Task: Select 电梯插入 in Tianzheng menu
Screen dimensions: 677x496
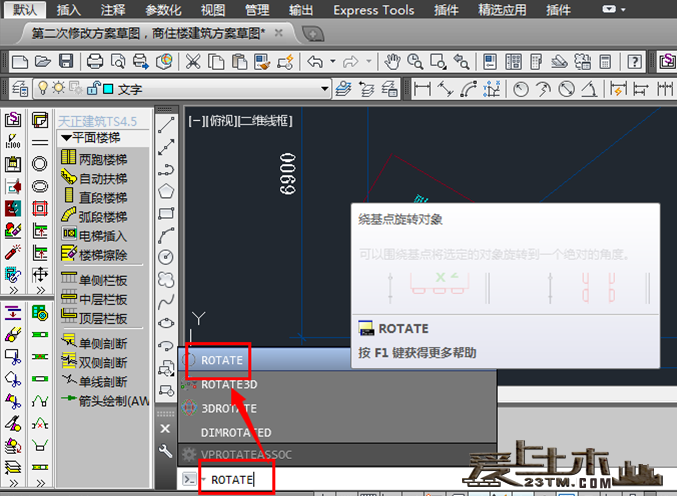Action: 94,234
